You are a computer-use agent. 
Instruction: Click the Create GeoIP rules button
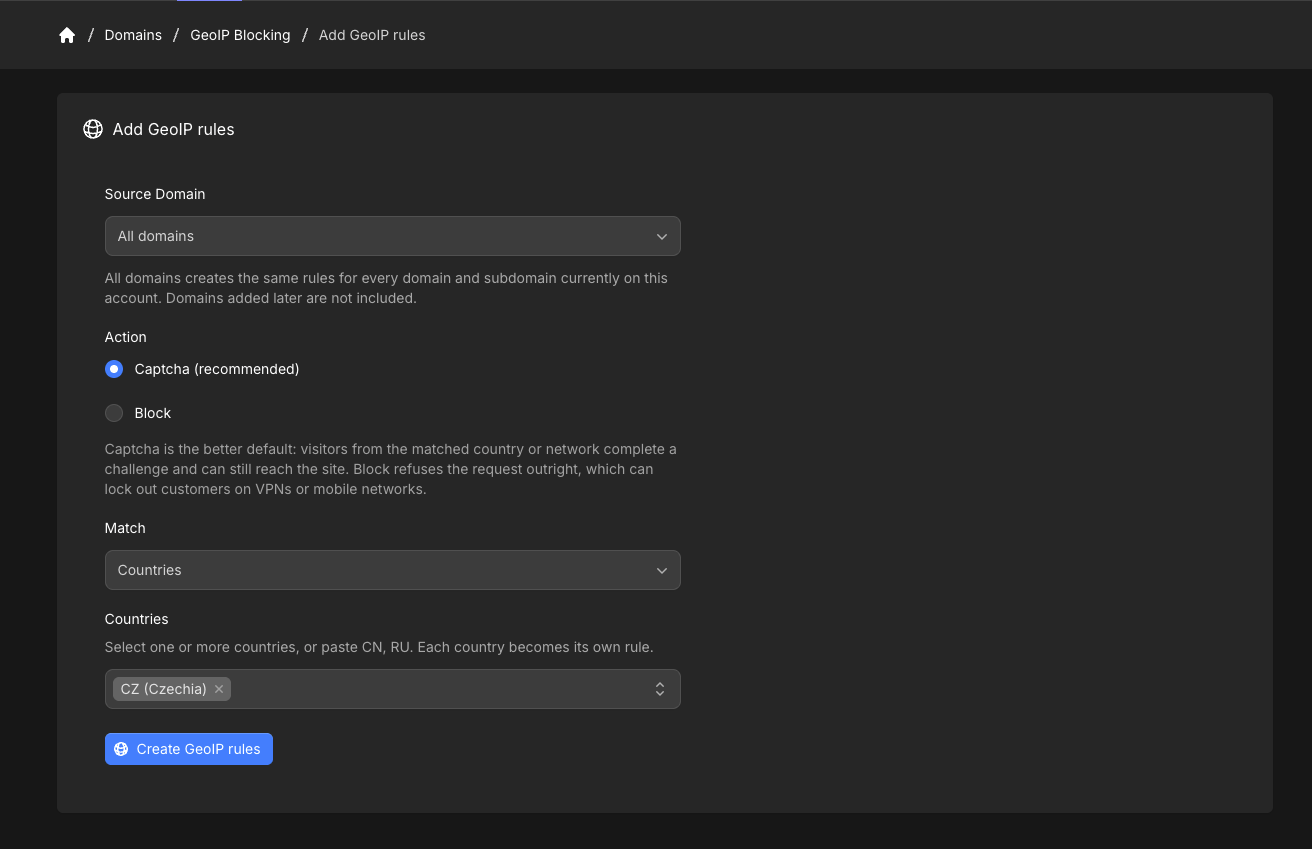click(x=189, y=749)
